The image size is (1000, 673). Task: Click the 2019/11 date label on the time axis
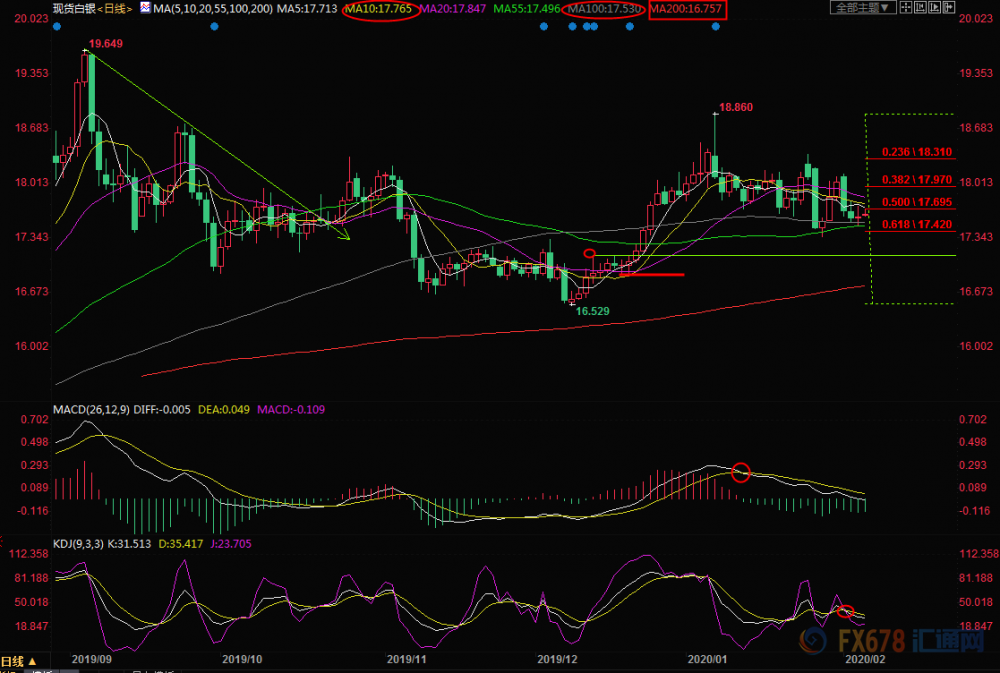click(x=407, y=659)
